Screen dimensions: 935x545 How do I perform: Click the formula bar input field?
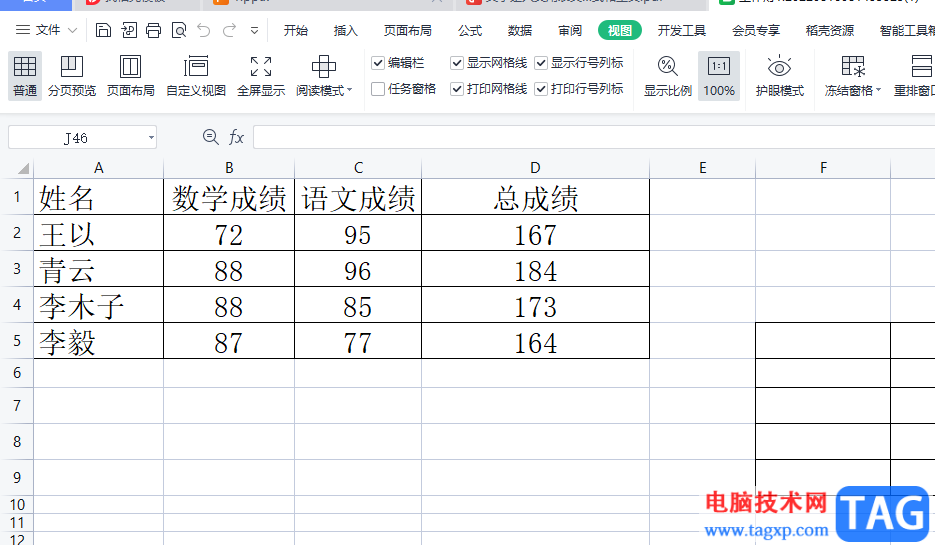(x=594, y=137)
